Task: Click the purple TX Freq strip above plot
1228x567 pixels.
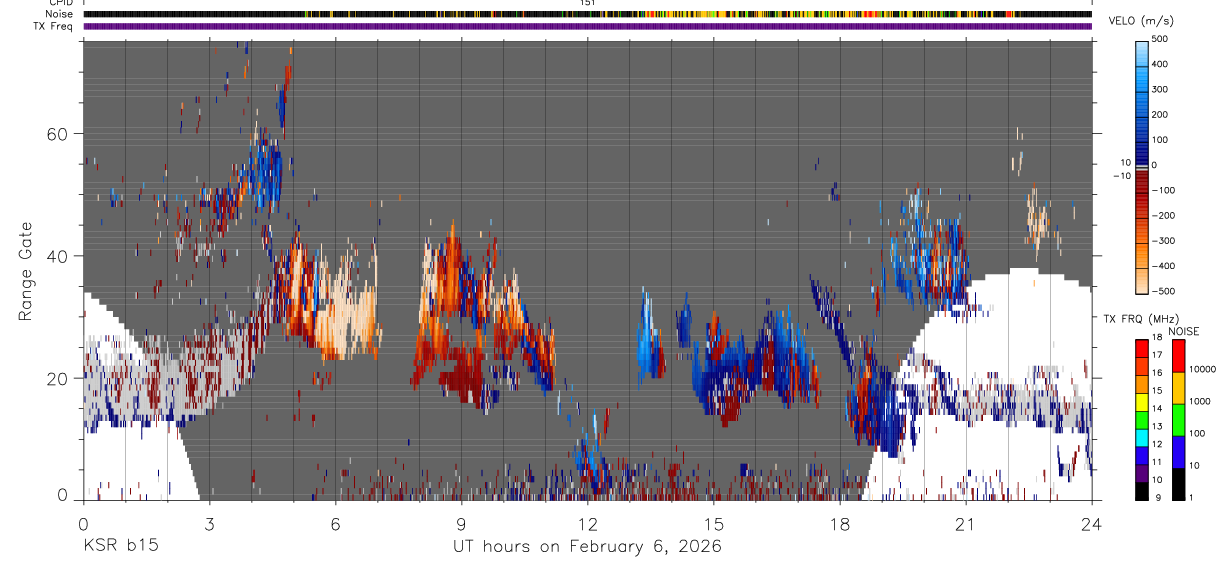Action: tap(587, 26)
